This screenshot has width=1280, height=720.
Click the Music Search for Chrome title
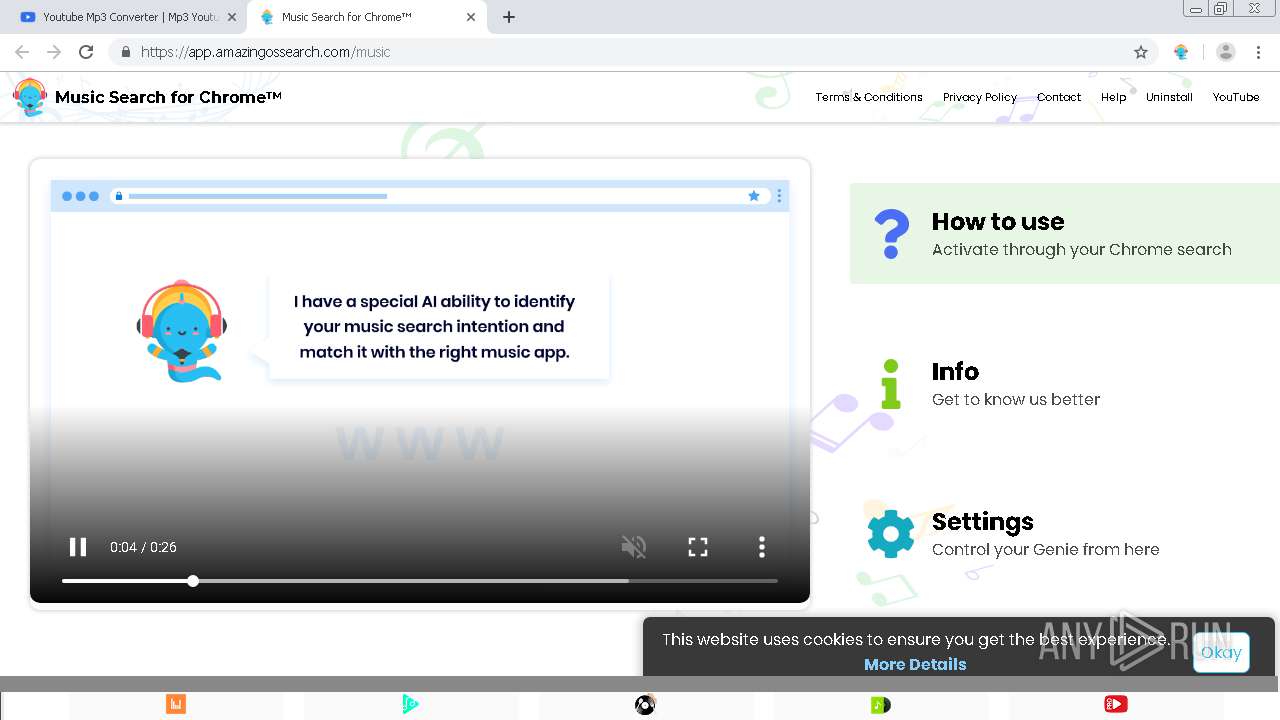point(168,97)
